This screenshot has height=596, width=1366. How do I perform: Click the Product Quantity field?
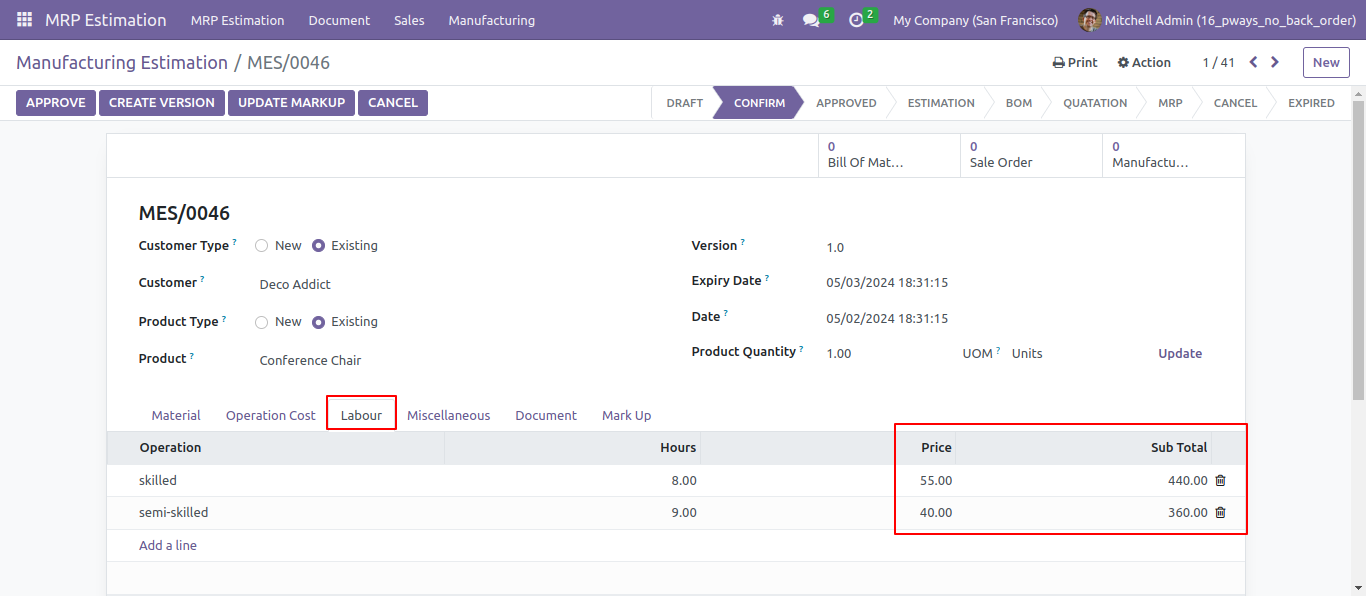[x=883, y=353]
